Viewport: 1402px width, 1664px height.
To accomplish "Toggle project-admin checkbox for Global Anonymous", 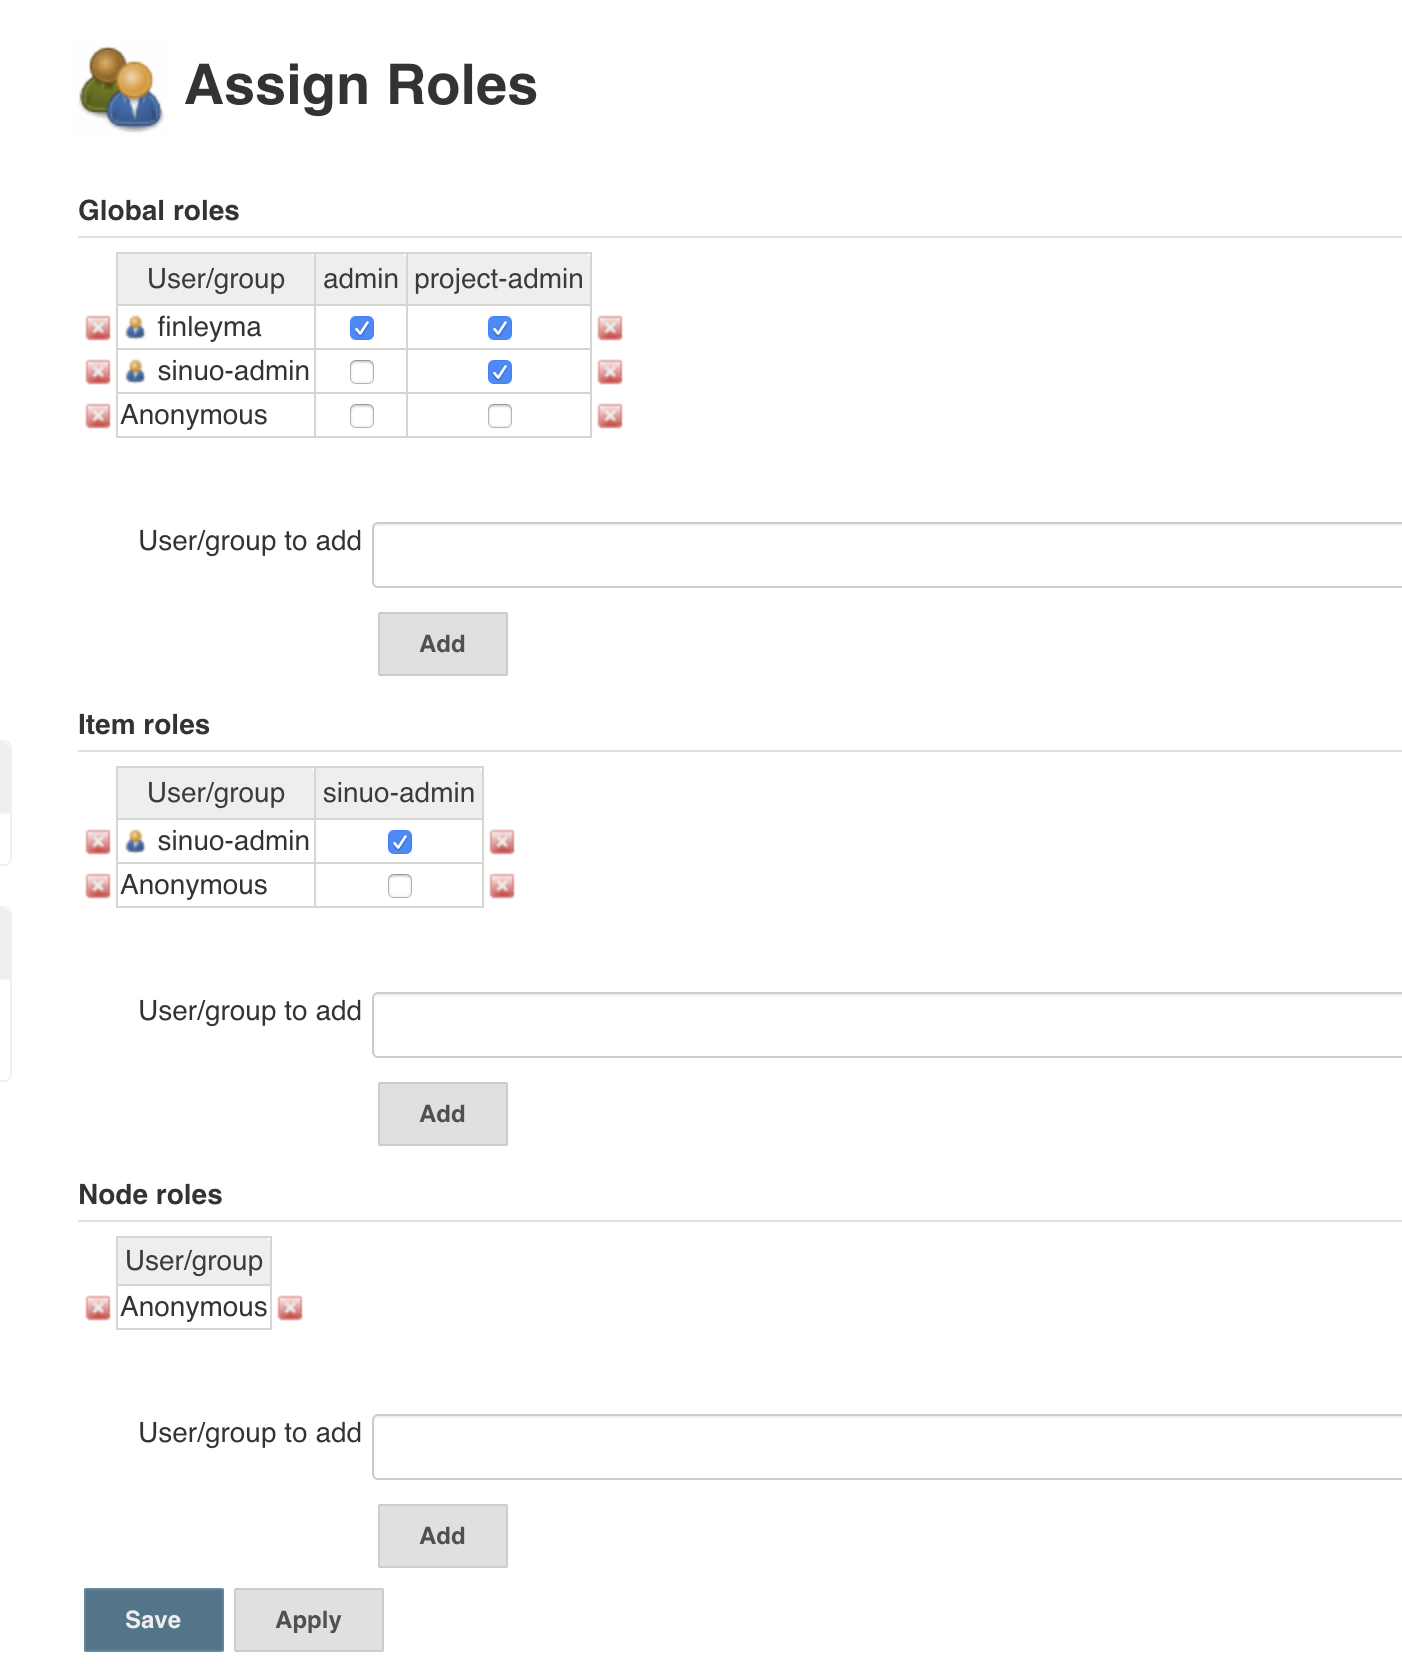I will pyautogui.click(x=500, y=416).
